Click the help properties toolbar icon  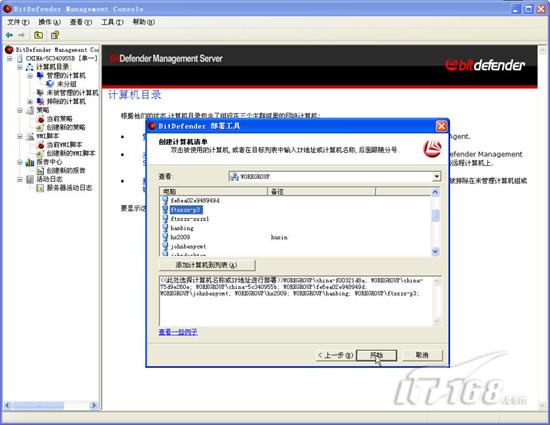(55, 35)
